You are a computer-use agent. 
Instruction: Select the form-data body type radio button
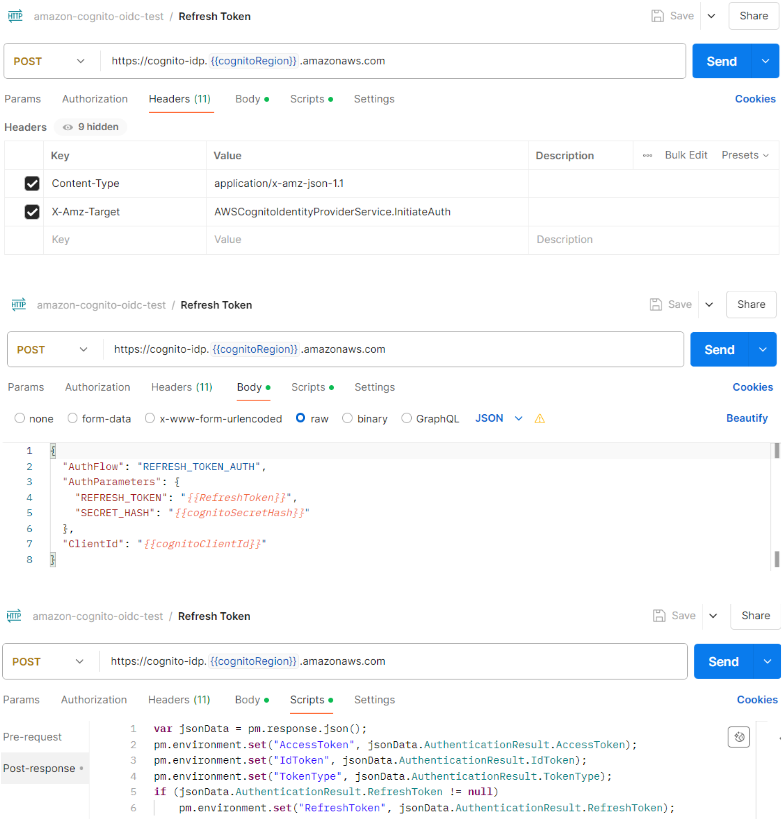tap(72, 419)
